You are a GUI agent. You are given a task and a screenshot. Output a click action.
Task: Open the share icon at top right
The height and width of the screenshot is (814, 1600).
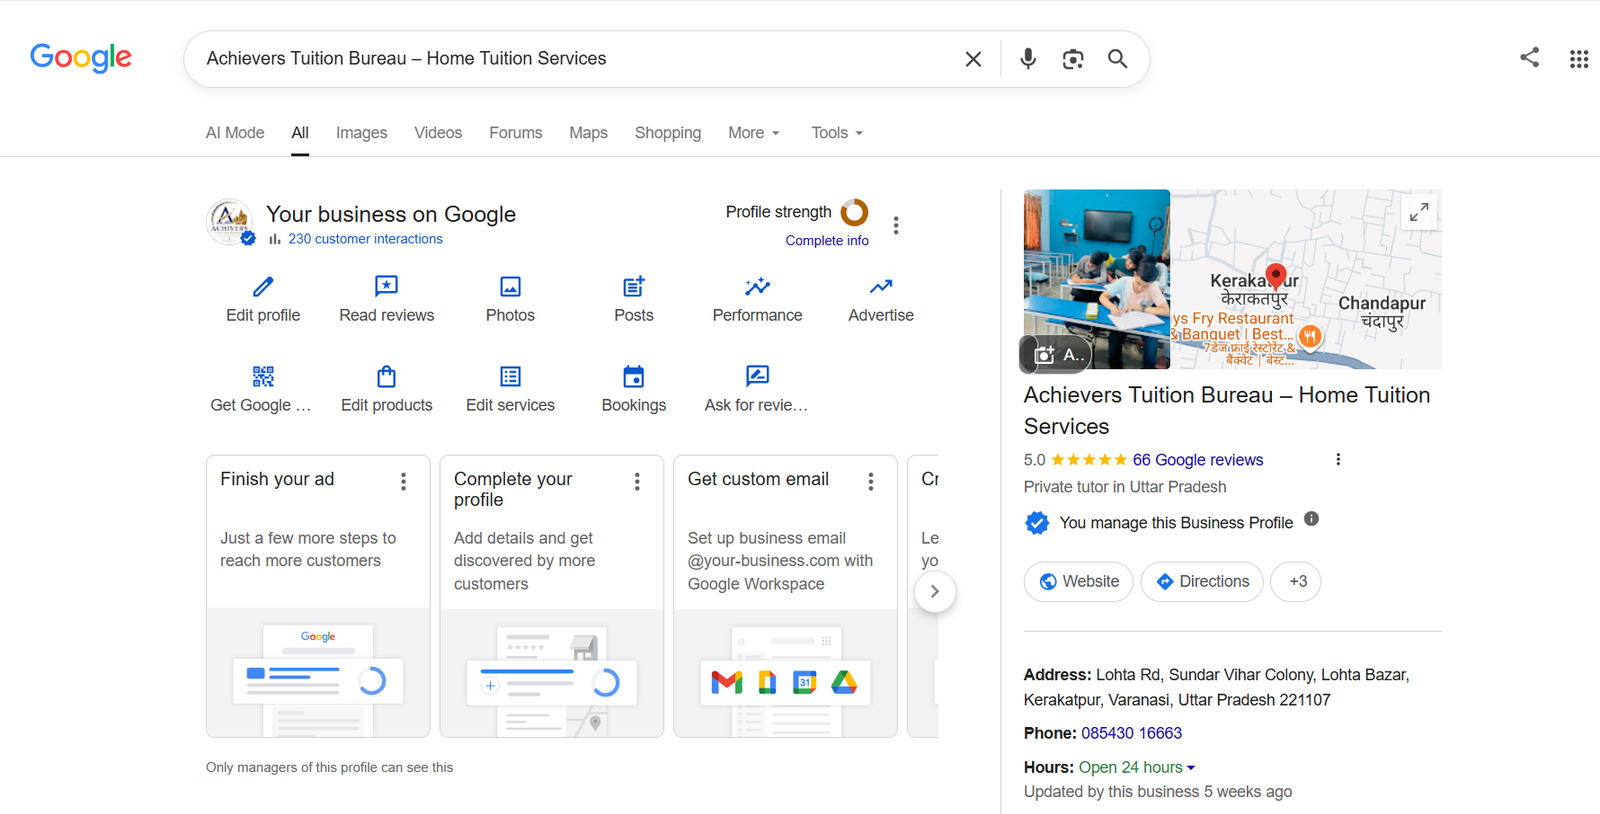click(1529, 57)
